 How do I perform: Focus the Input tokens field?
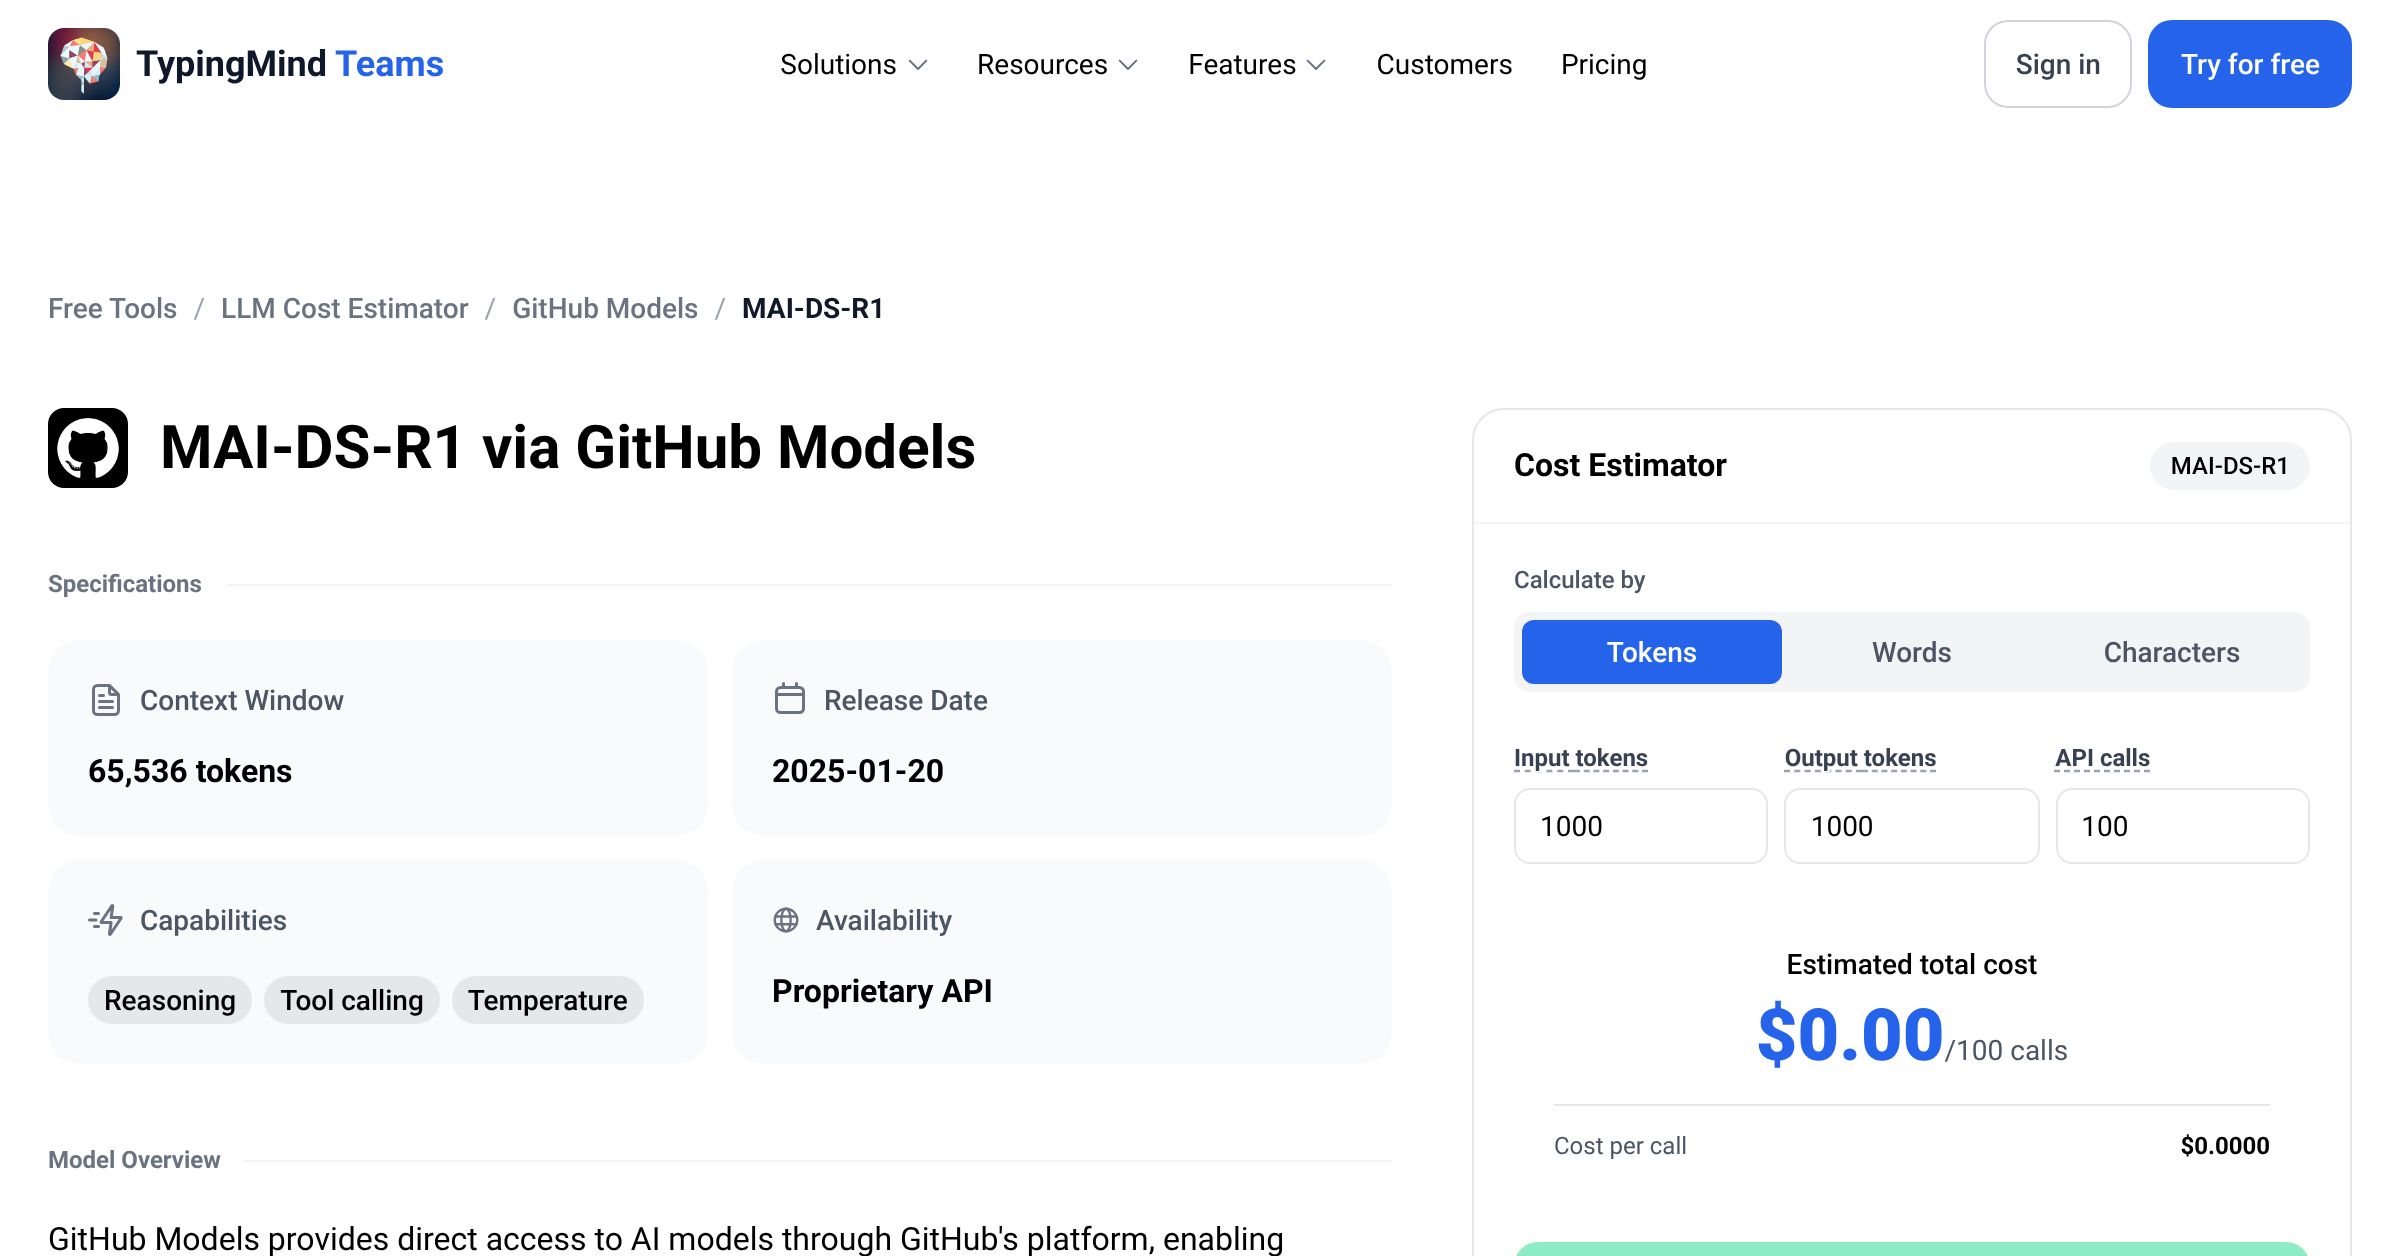coord(1641,826)
